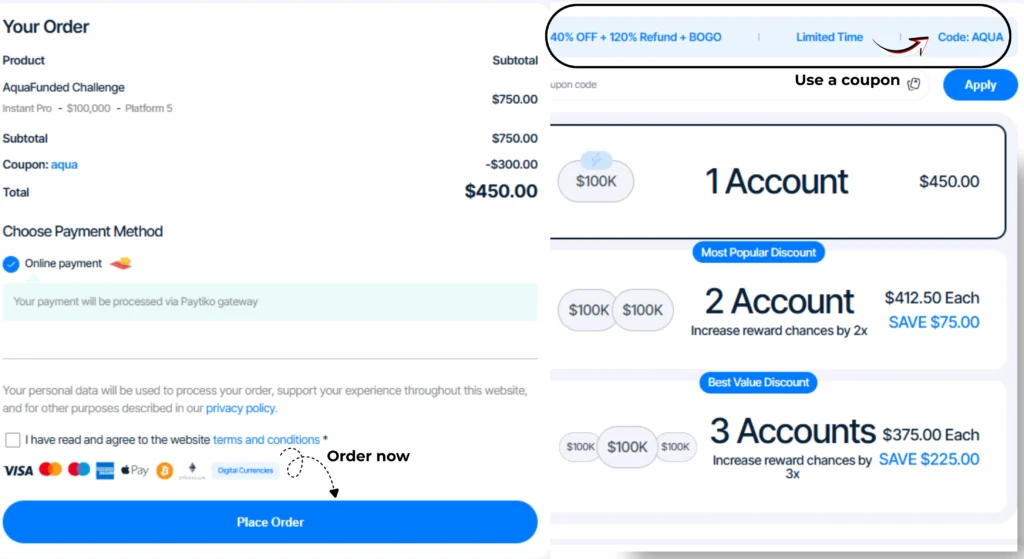Open the privacy policy link
Image resolution: width=1024 pixels, height=559 pixels.
click(x=240, y=408)
